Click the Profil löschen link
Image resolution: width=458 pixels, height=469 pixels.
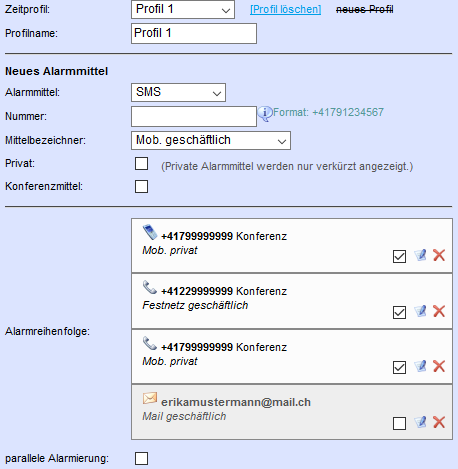tap(286, 9)
